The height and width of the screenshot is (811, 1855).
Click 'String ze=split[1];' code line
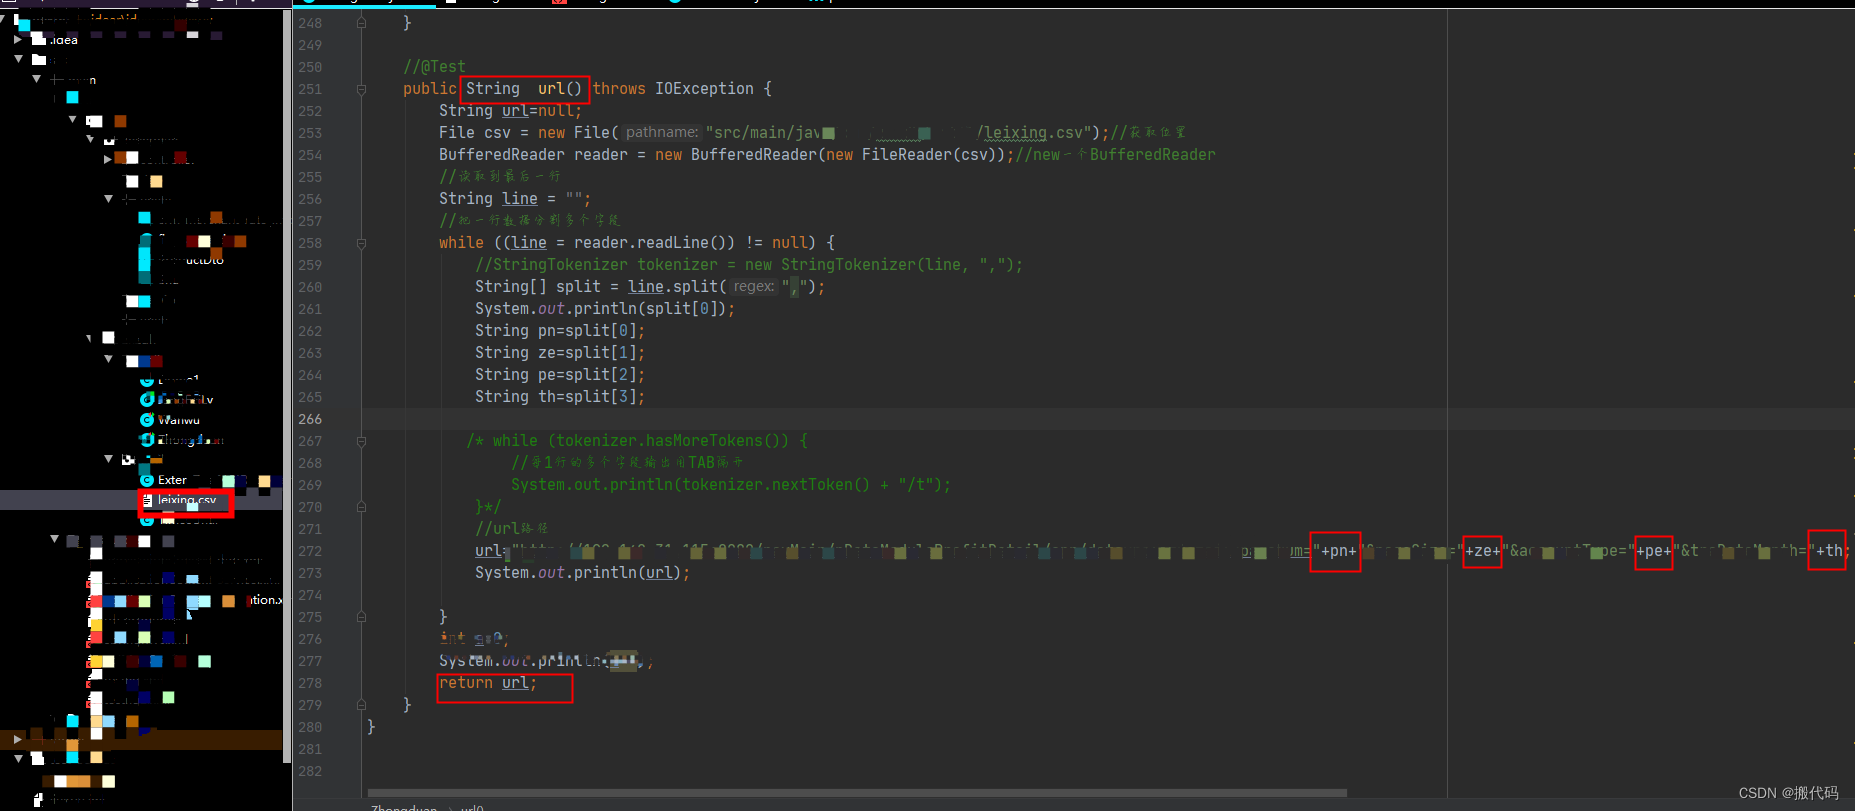click(560, 353)
